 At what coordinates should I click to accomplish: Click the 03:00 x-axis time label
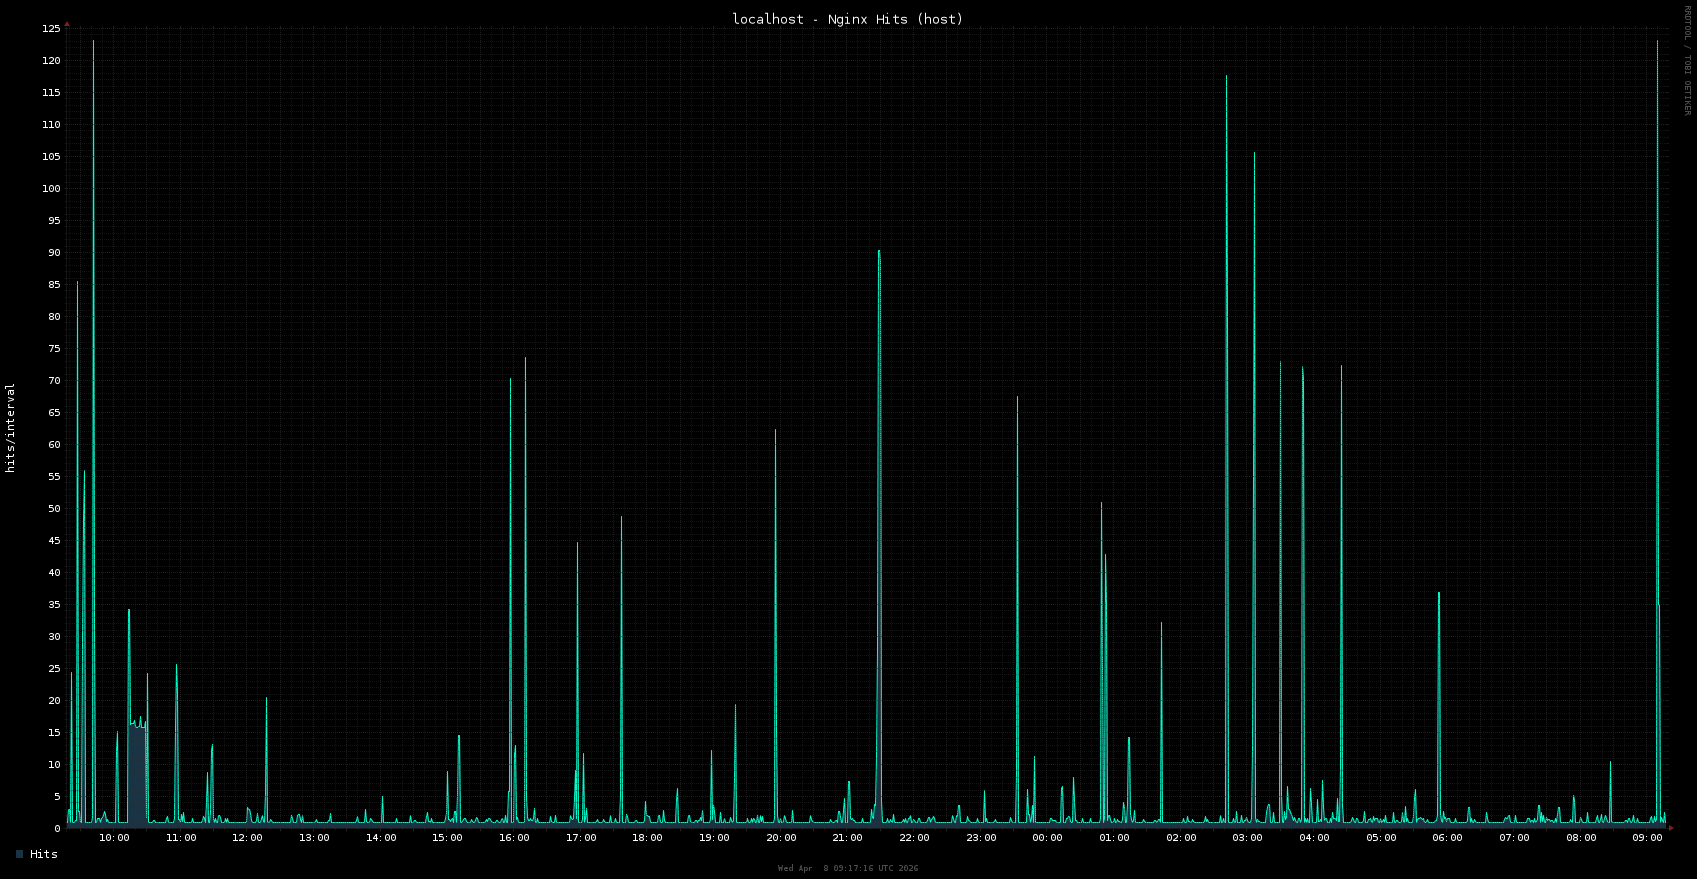coord(1248,838)
